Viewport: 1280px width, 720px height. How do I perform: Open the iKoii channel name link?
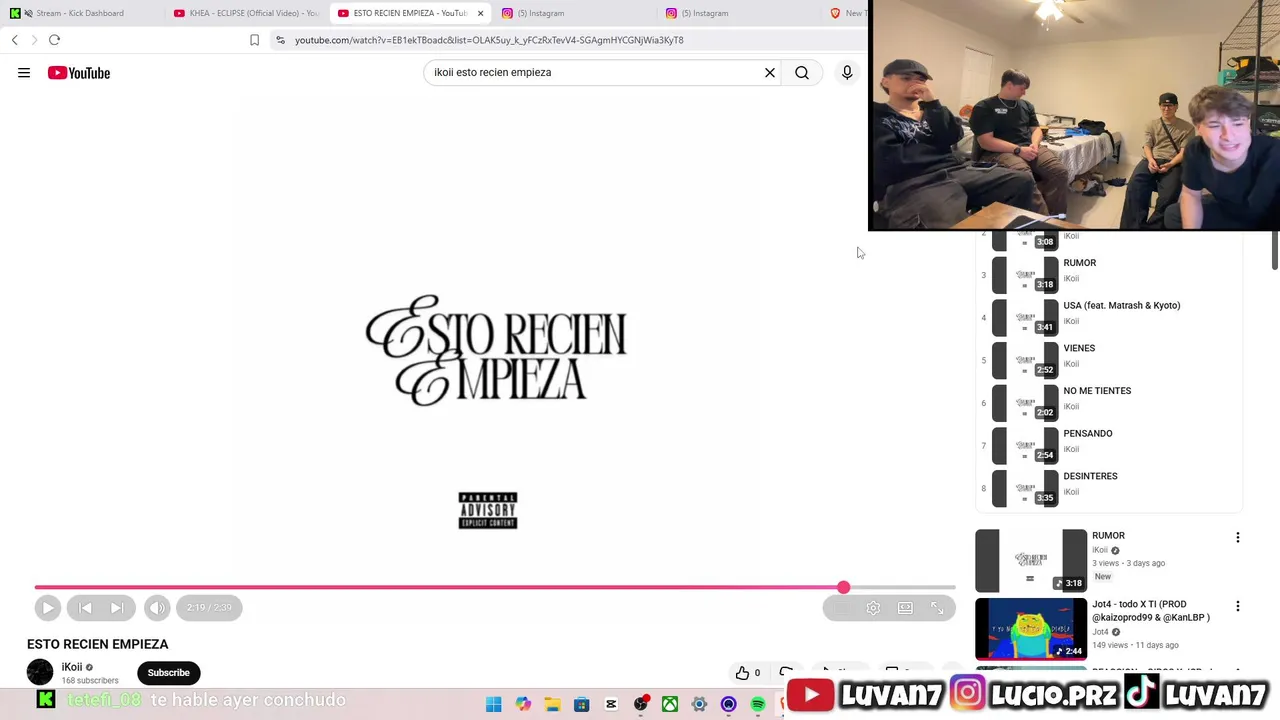(72, 667)
